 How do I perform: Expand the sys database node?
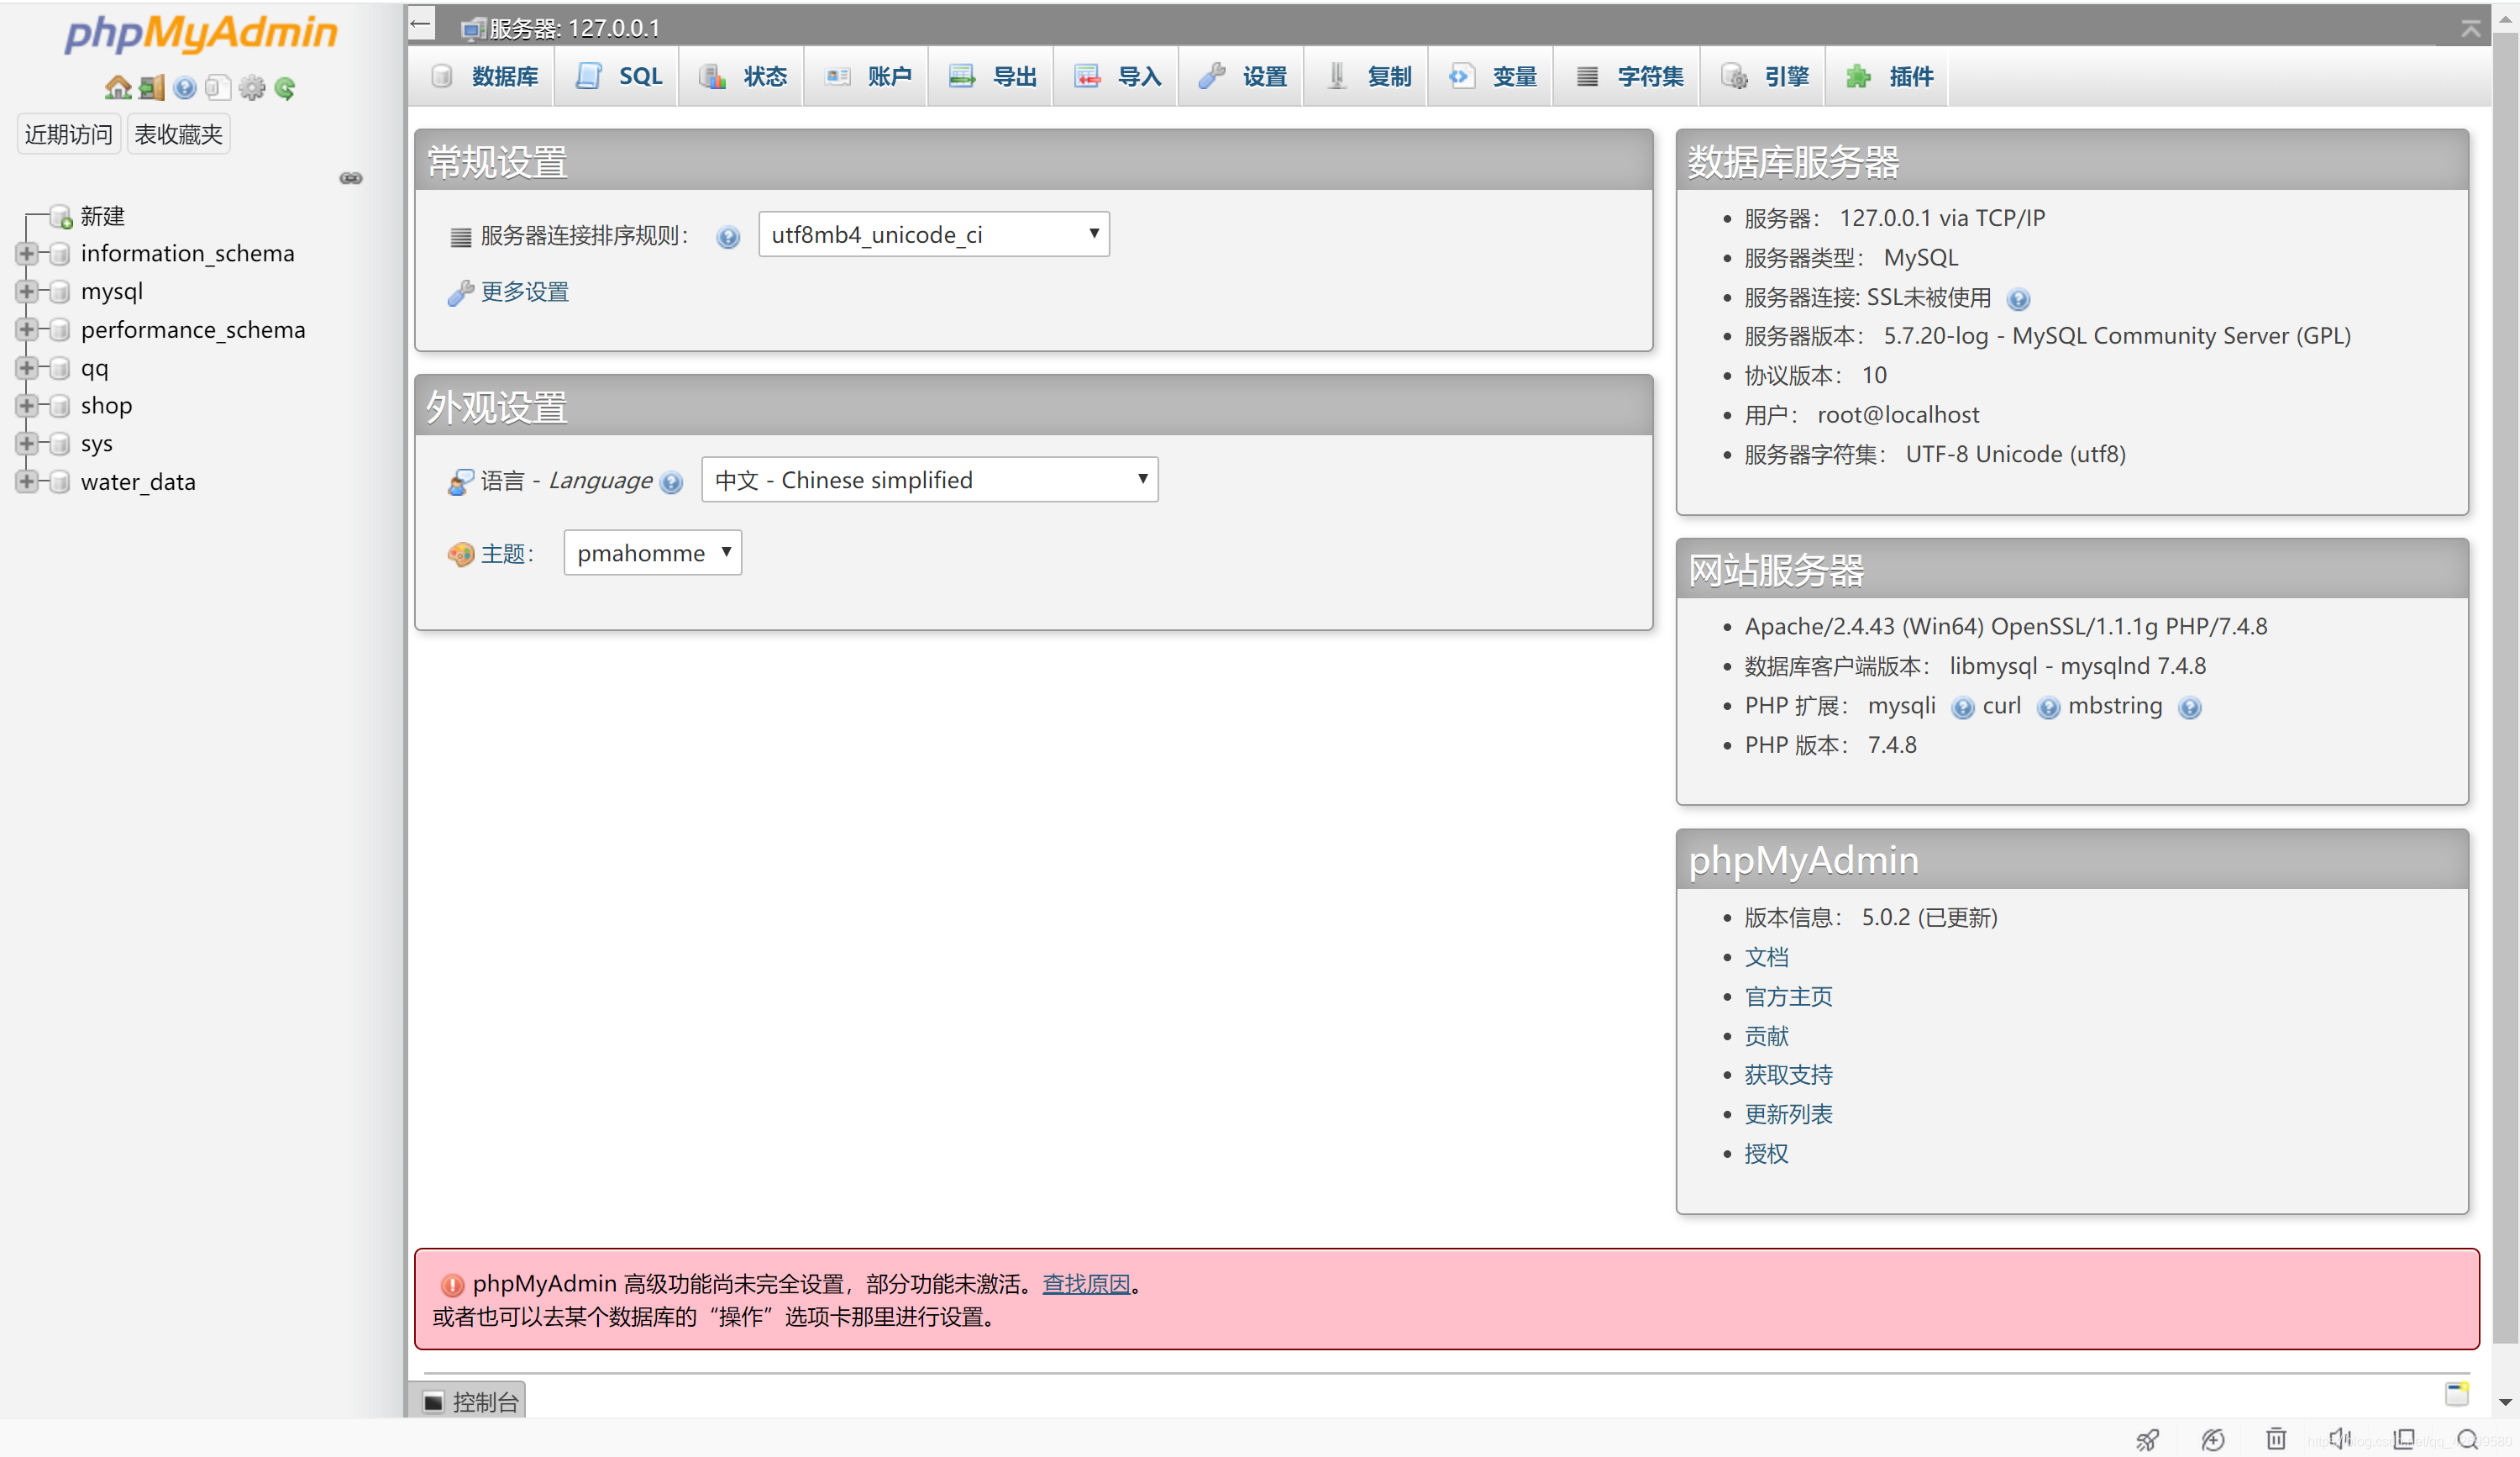[x=27, y=444]
